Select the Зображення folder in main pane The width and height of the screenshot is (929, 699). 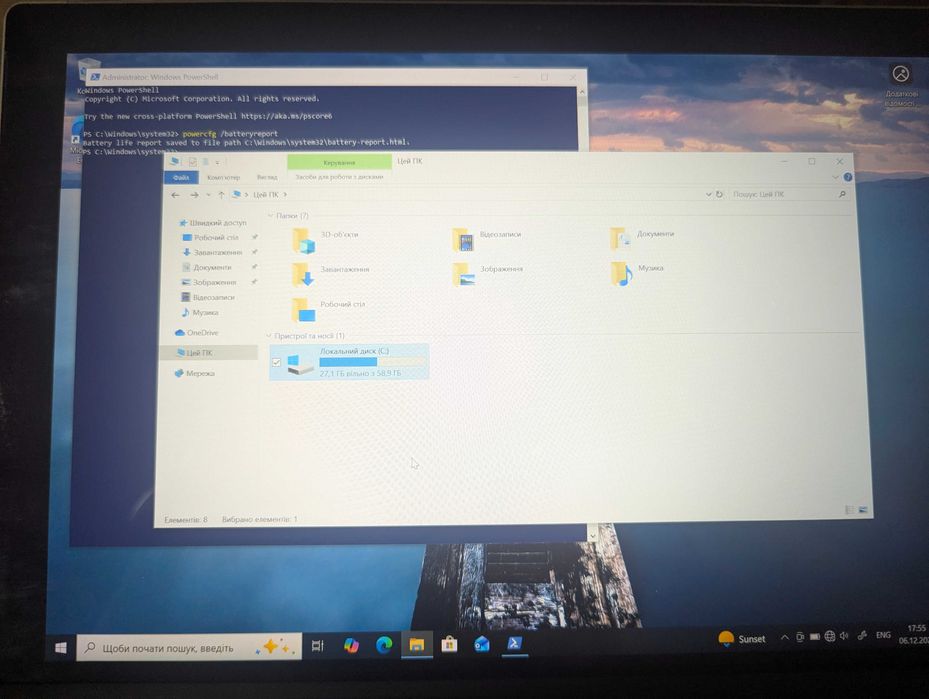pos(487,274)
